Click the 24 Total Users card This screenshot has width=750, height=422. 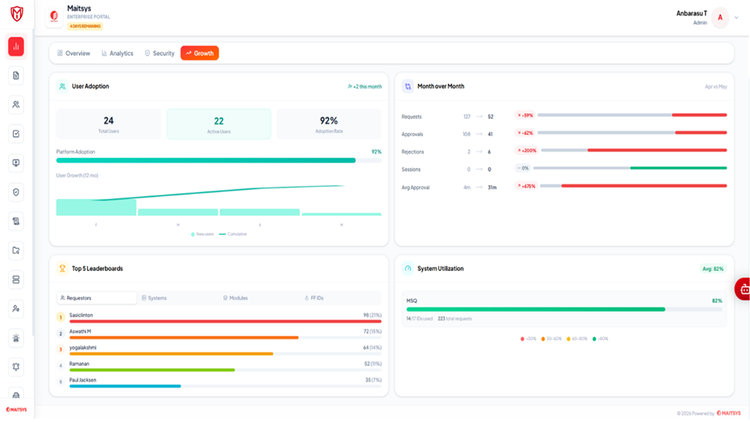tap(109, 124)
